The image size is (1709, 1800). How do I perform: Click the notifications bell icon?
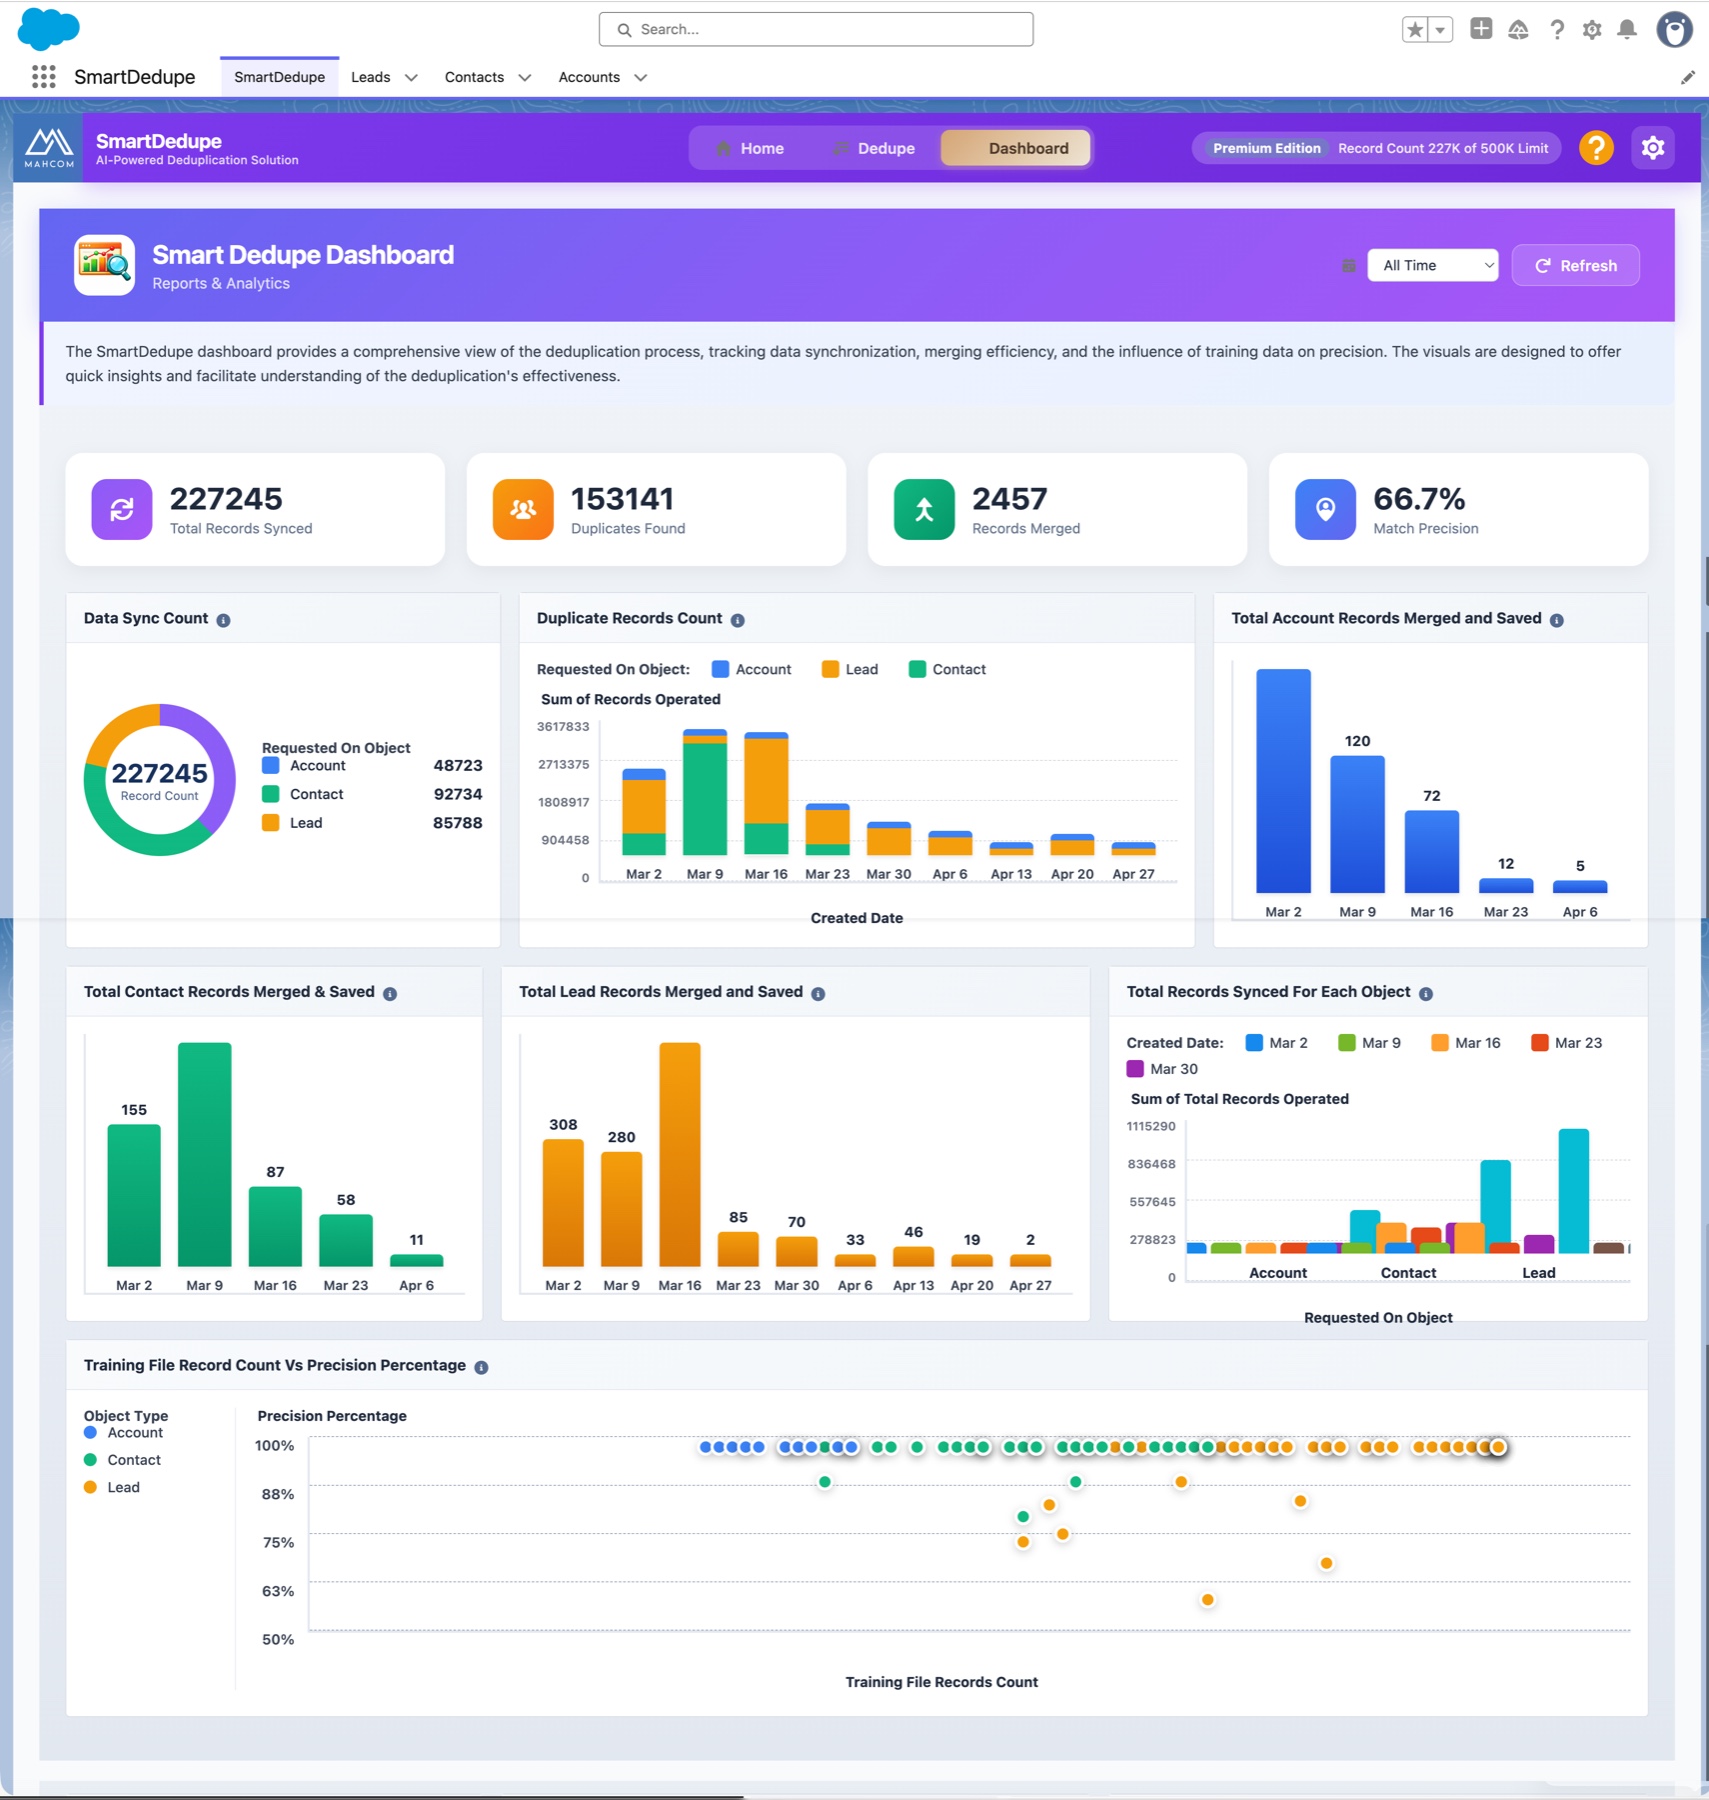(x=1628, y=29)
